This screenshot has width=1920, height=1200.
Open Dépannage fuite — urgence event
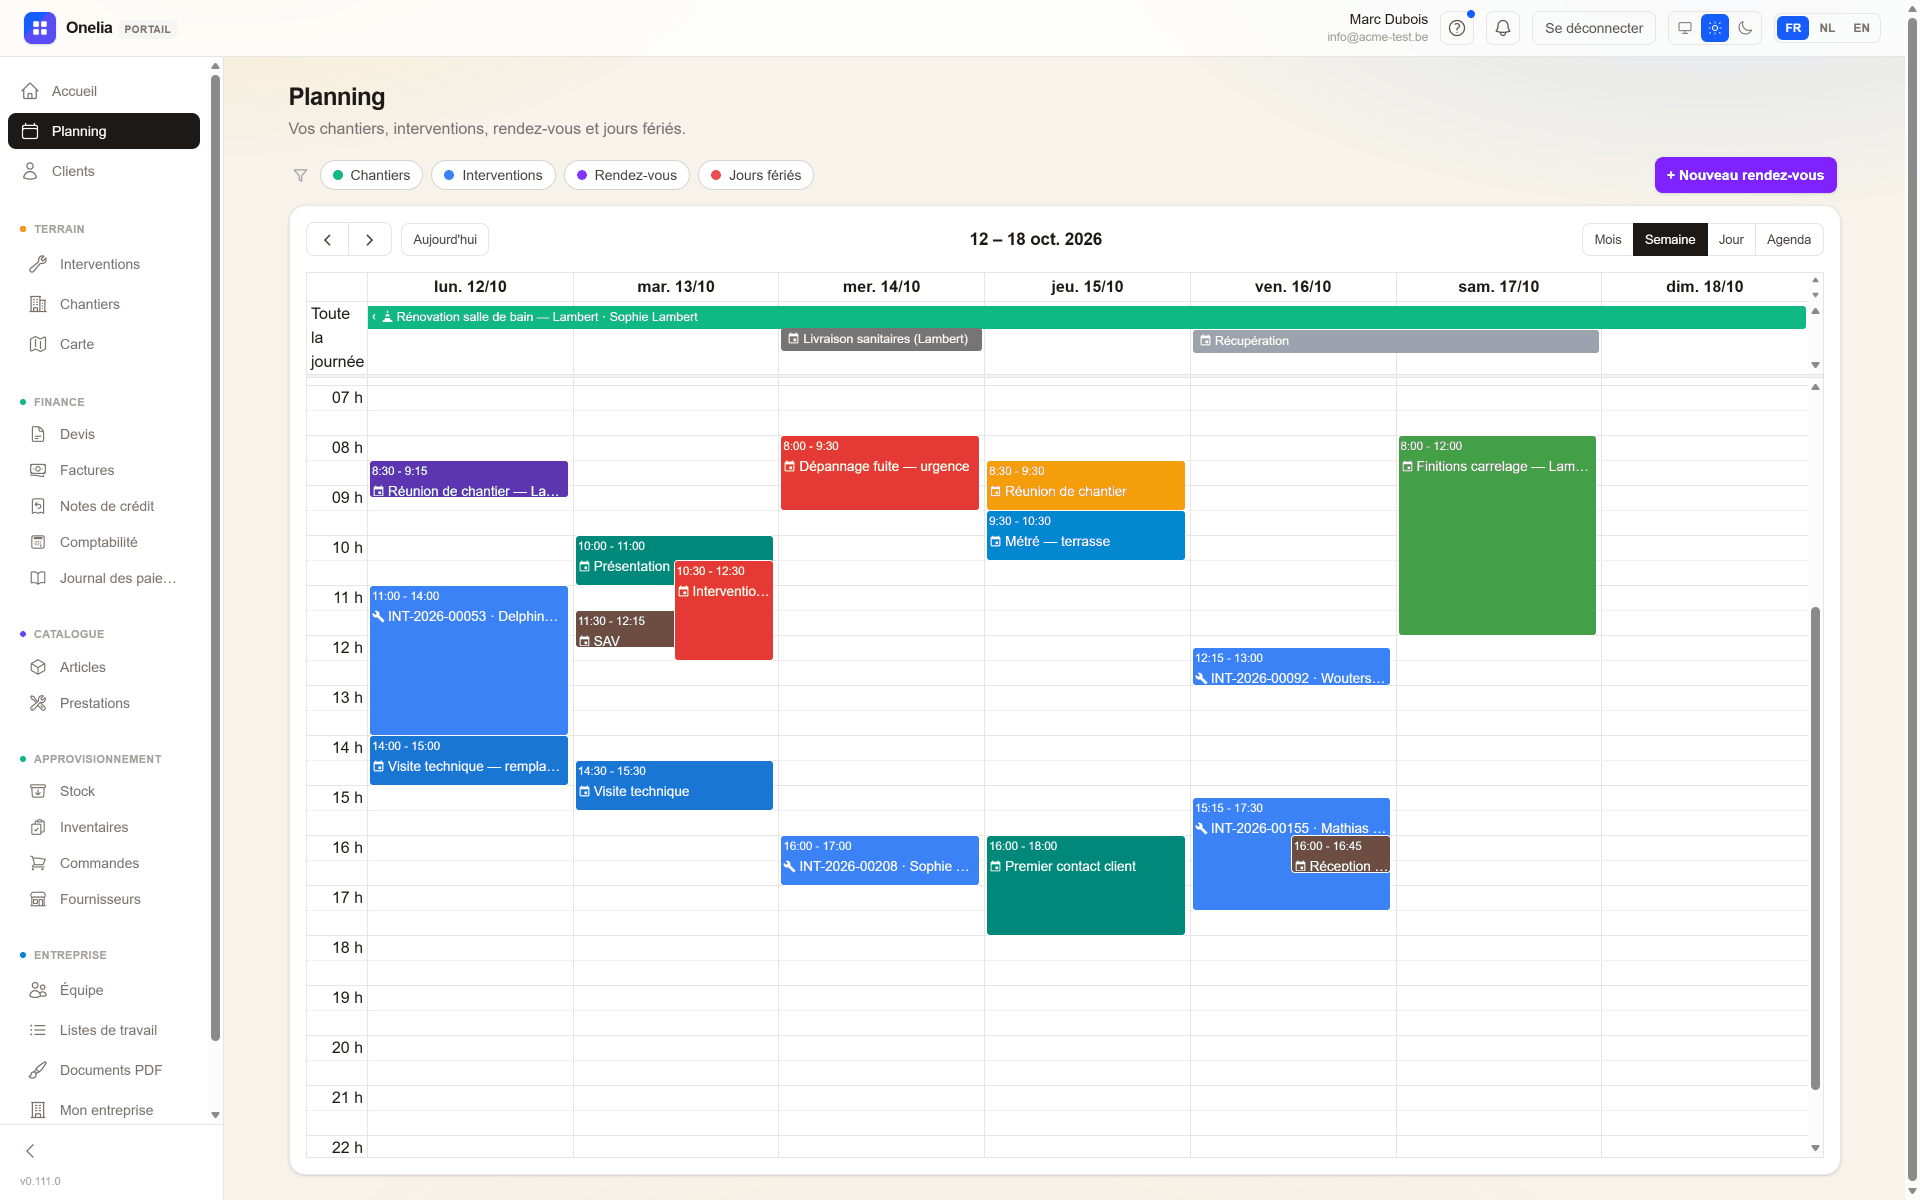coord(879,473)
